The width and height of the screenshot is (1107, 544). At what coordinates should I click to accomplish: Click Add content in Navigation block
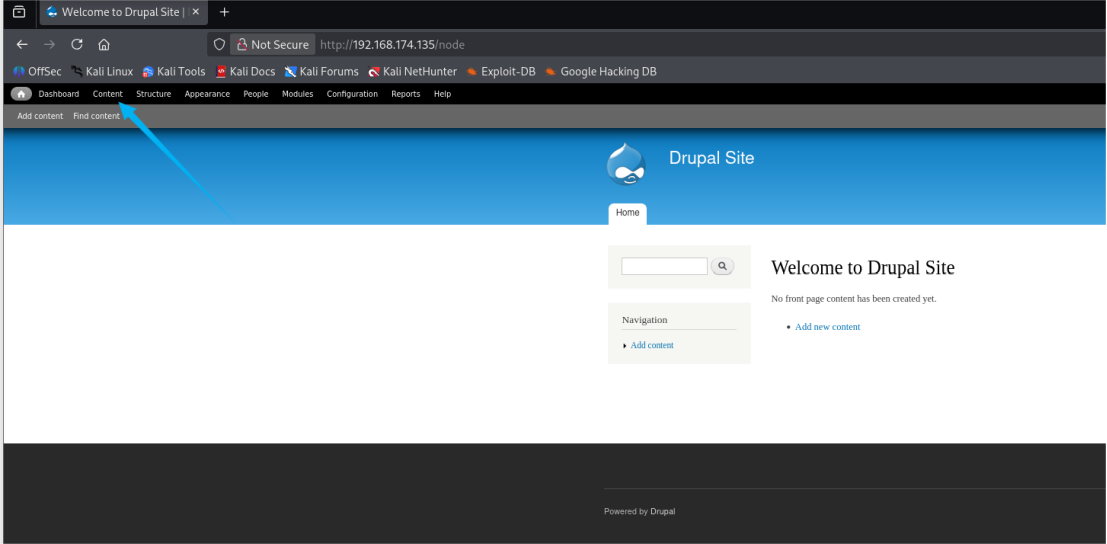[652, 345]
